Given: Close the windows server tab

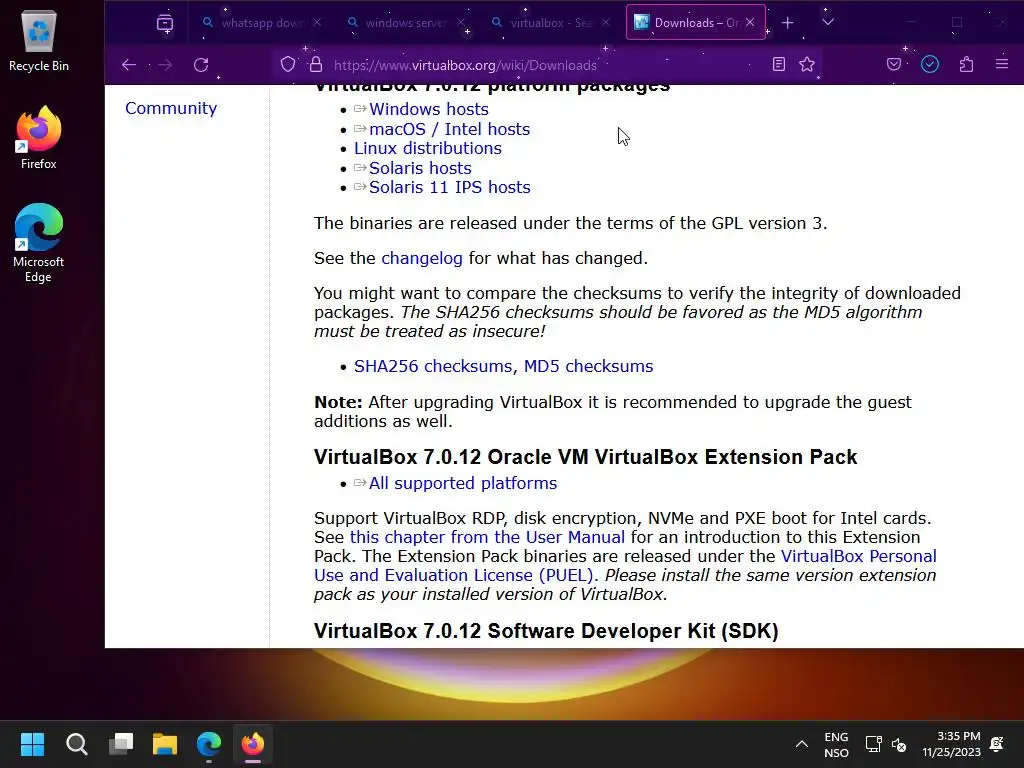Looking at the screenshot, I should 461,22.
